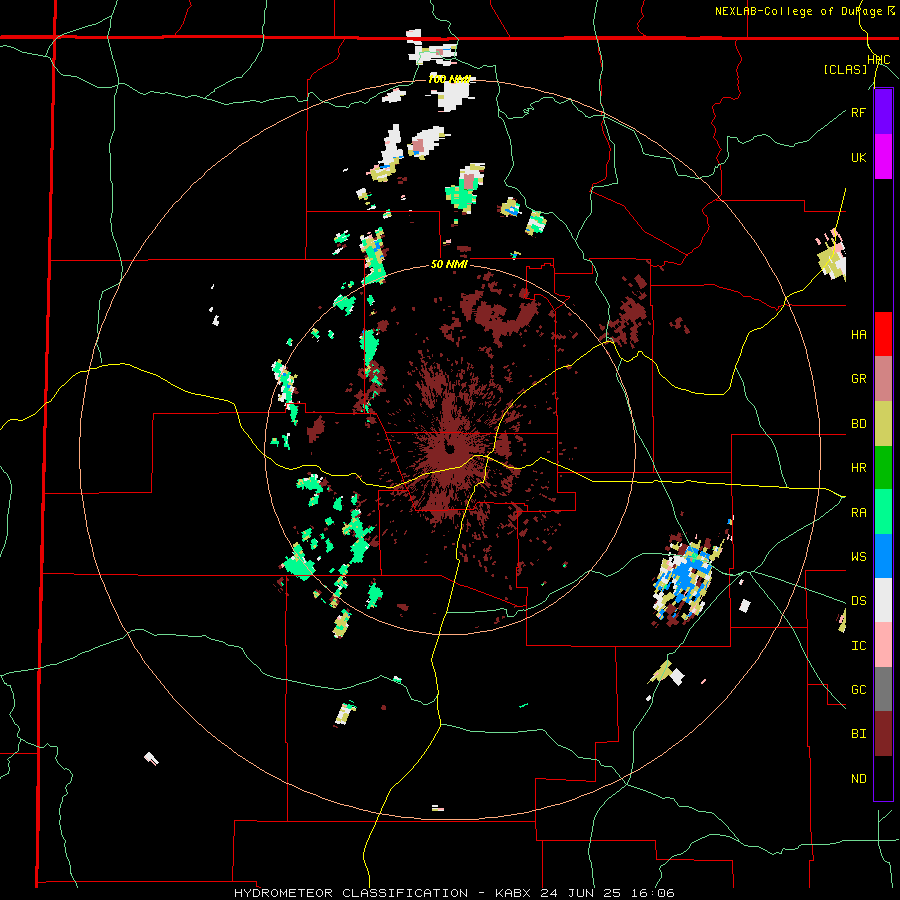Click the magenta UK color swatch in legend
Image resolution: width=900 pixels, height=900 pixels.
883,157
